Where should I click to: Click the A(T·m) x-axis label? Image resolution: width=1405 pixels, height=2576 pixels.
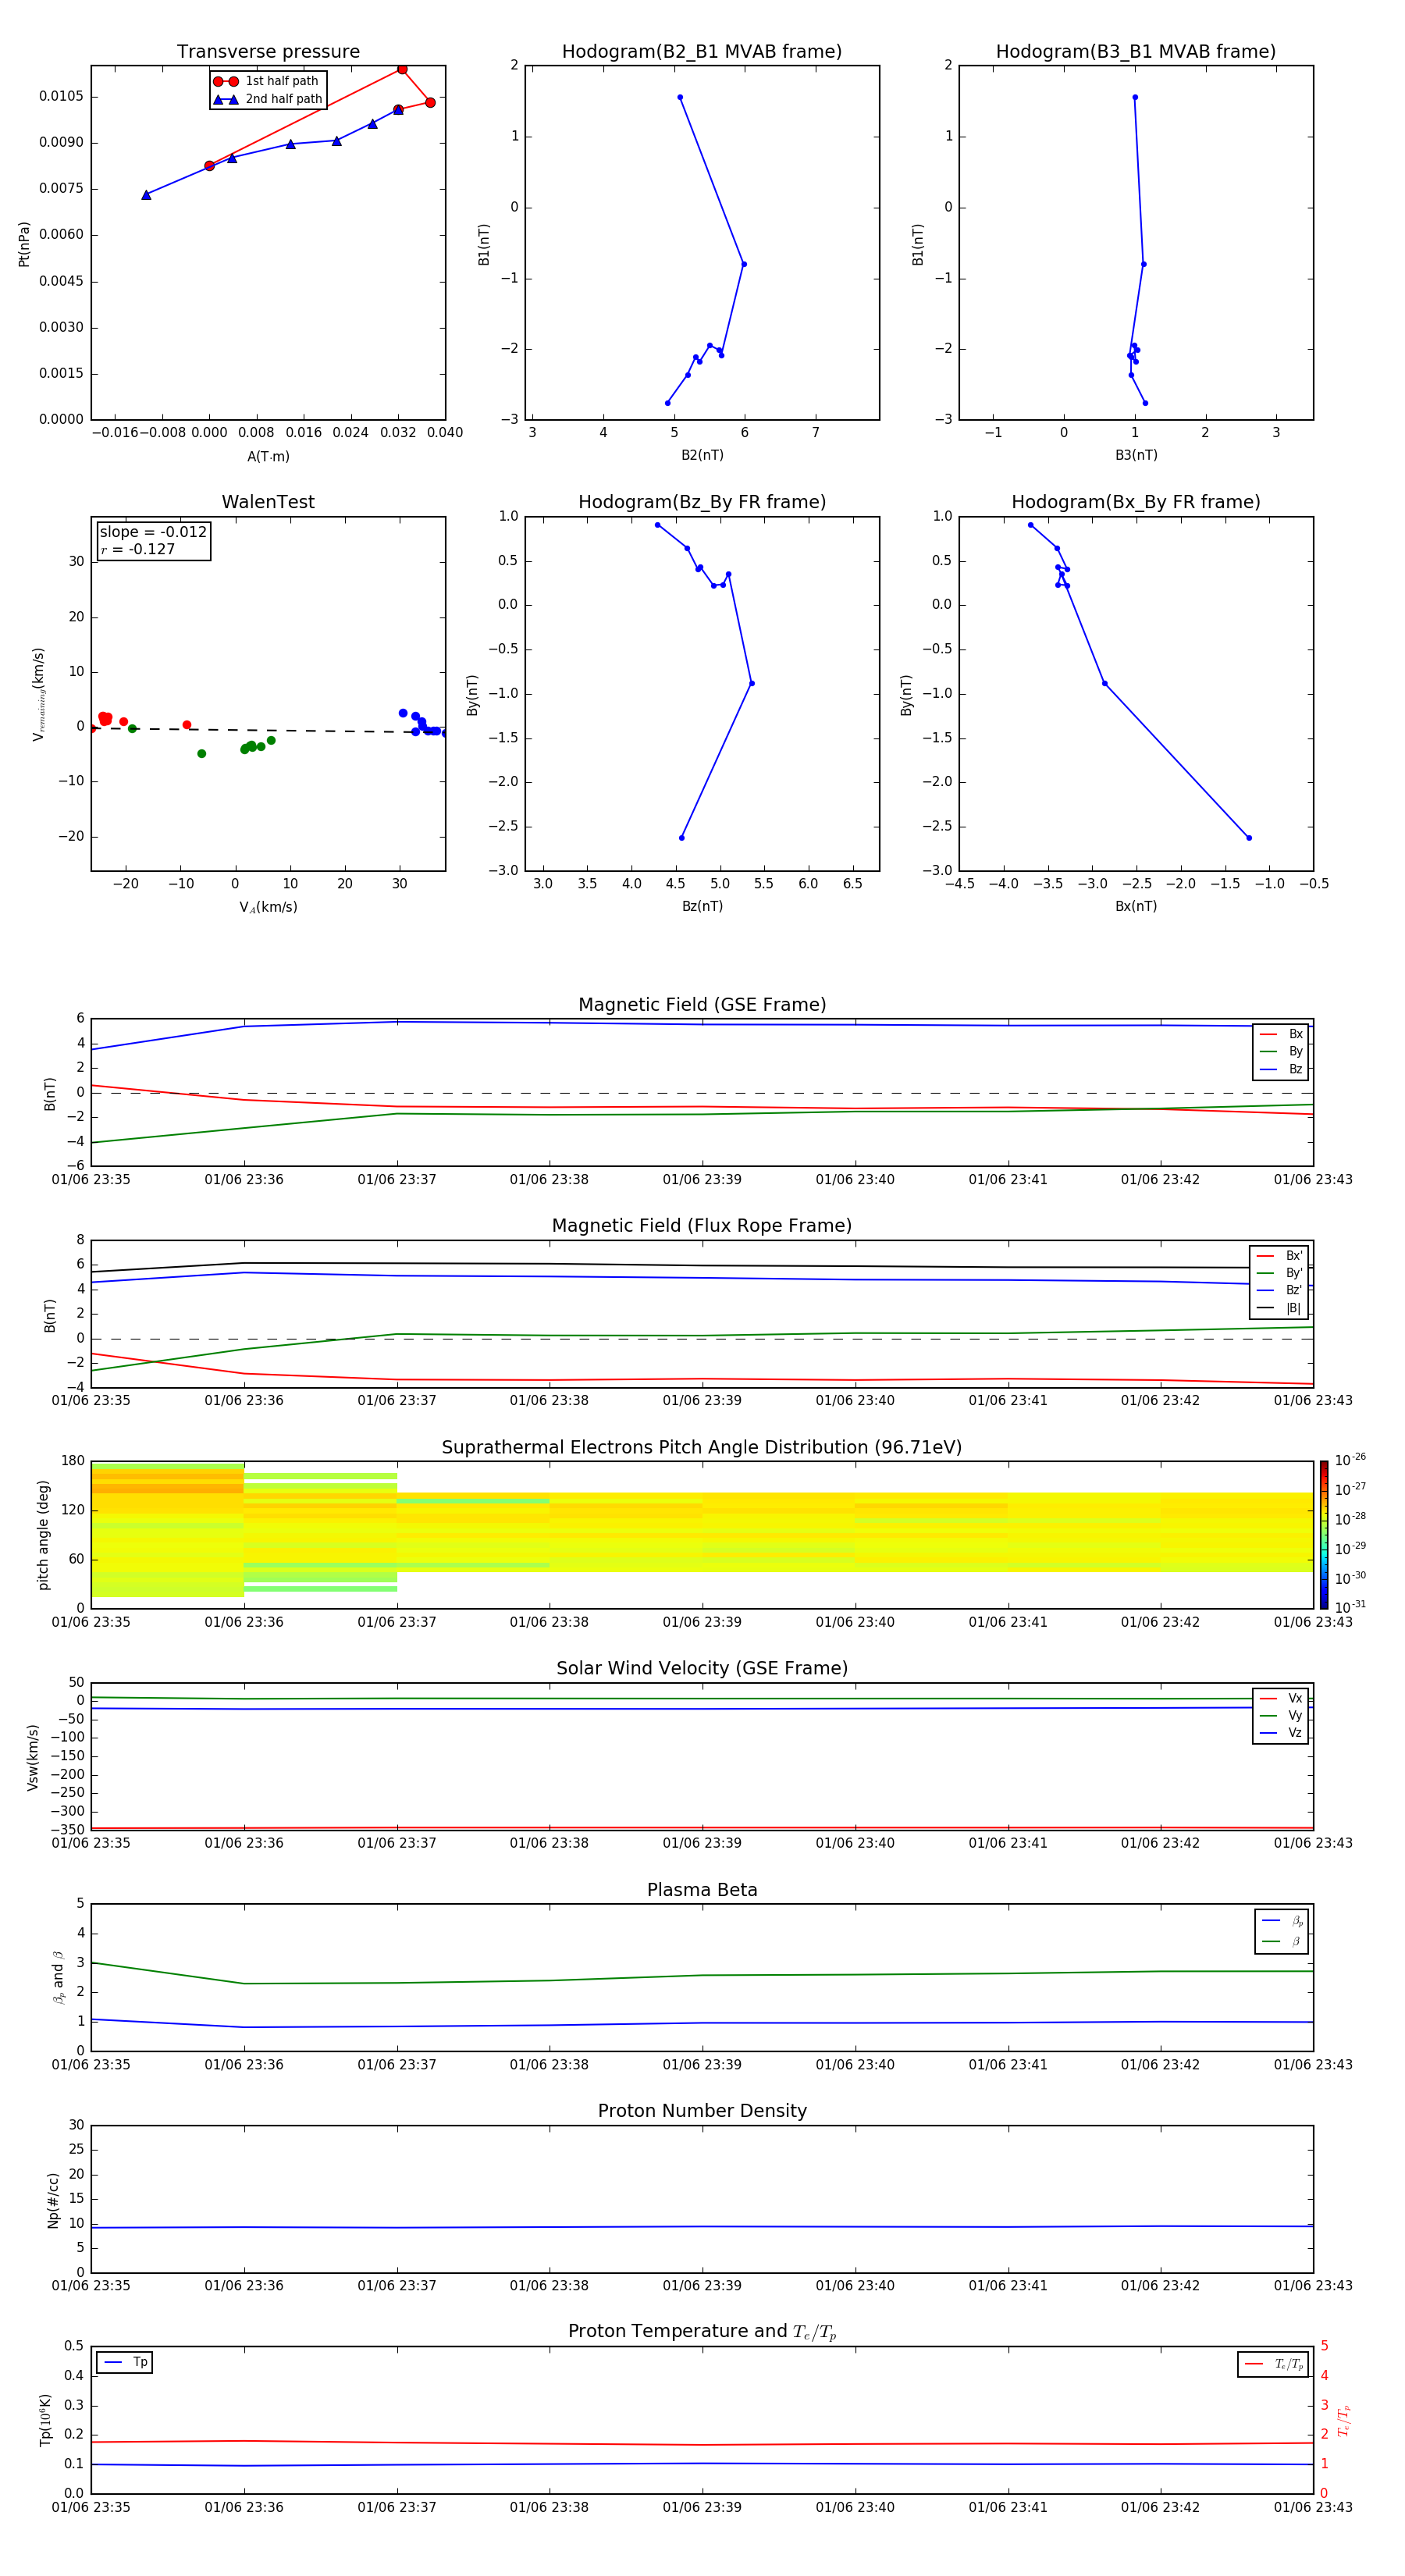pos(268,456)
